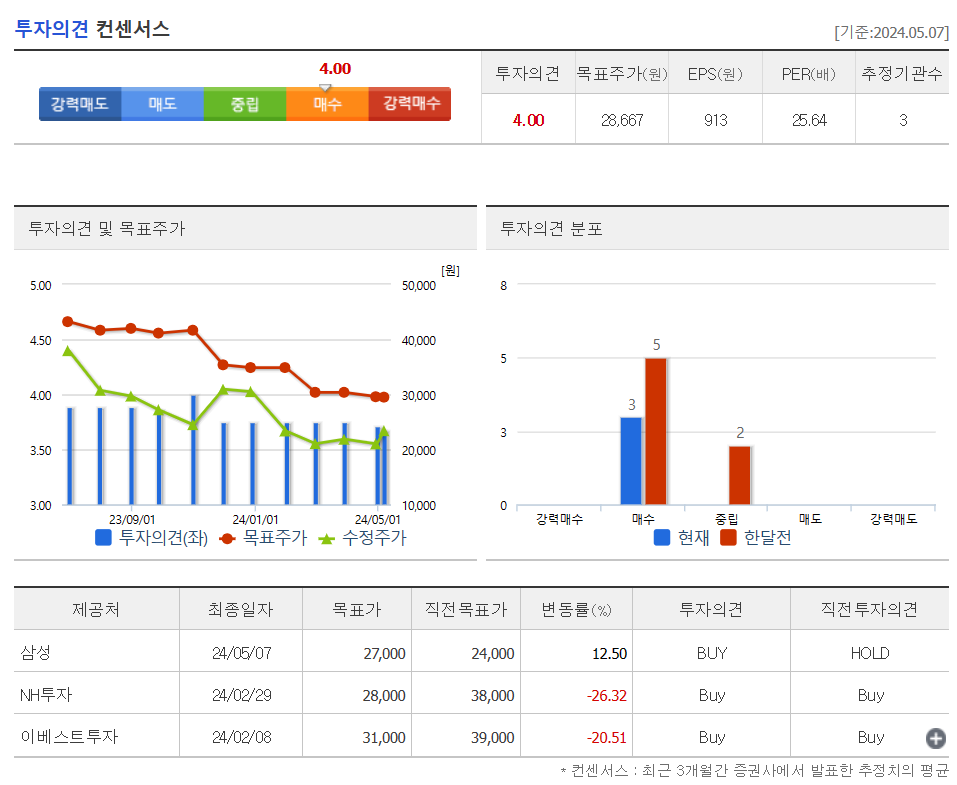The height and width of the screenshot is (785, 957).
Task: Click the BUY opinion in 삼성 row
Action: point(712,653)
